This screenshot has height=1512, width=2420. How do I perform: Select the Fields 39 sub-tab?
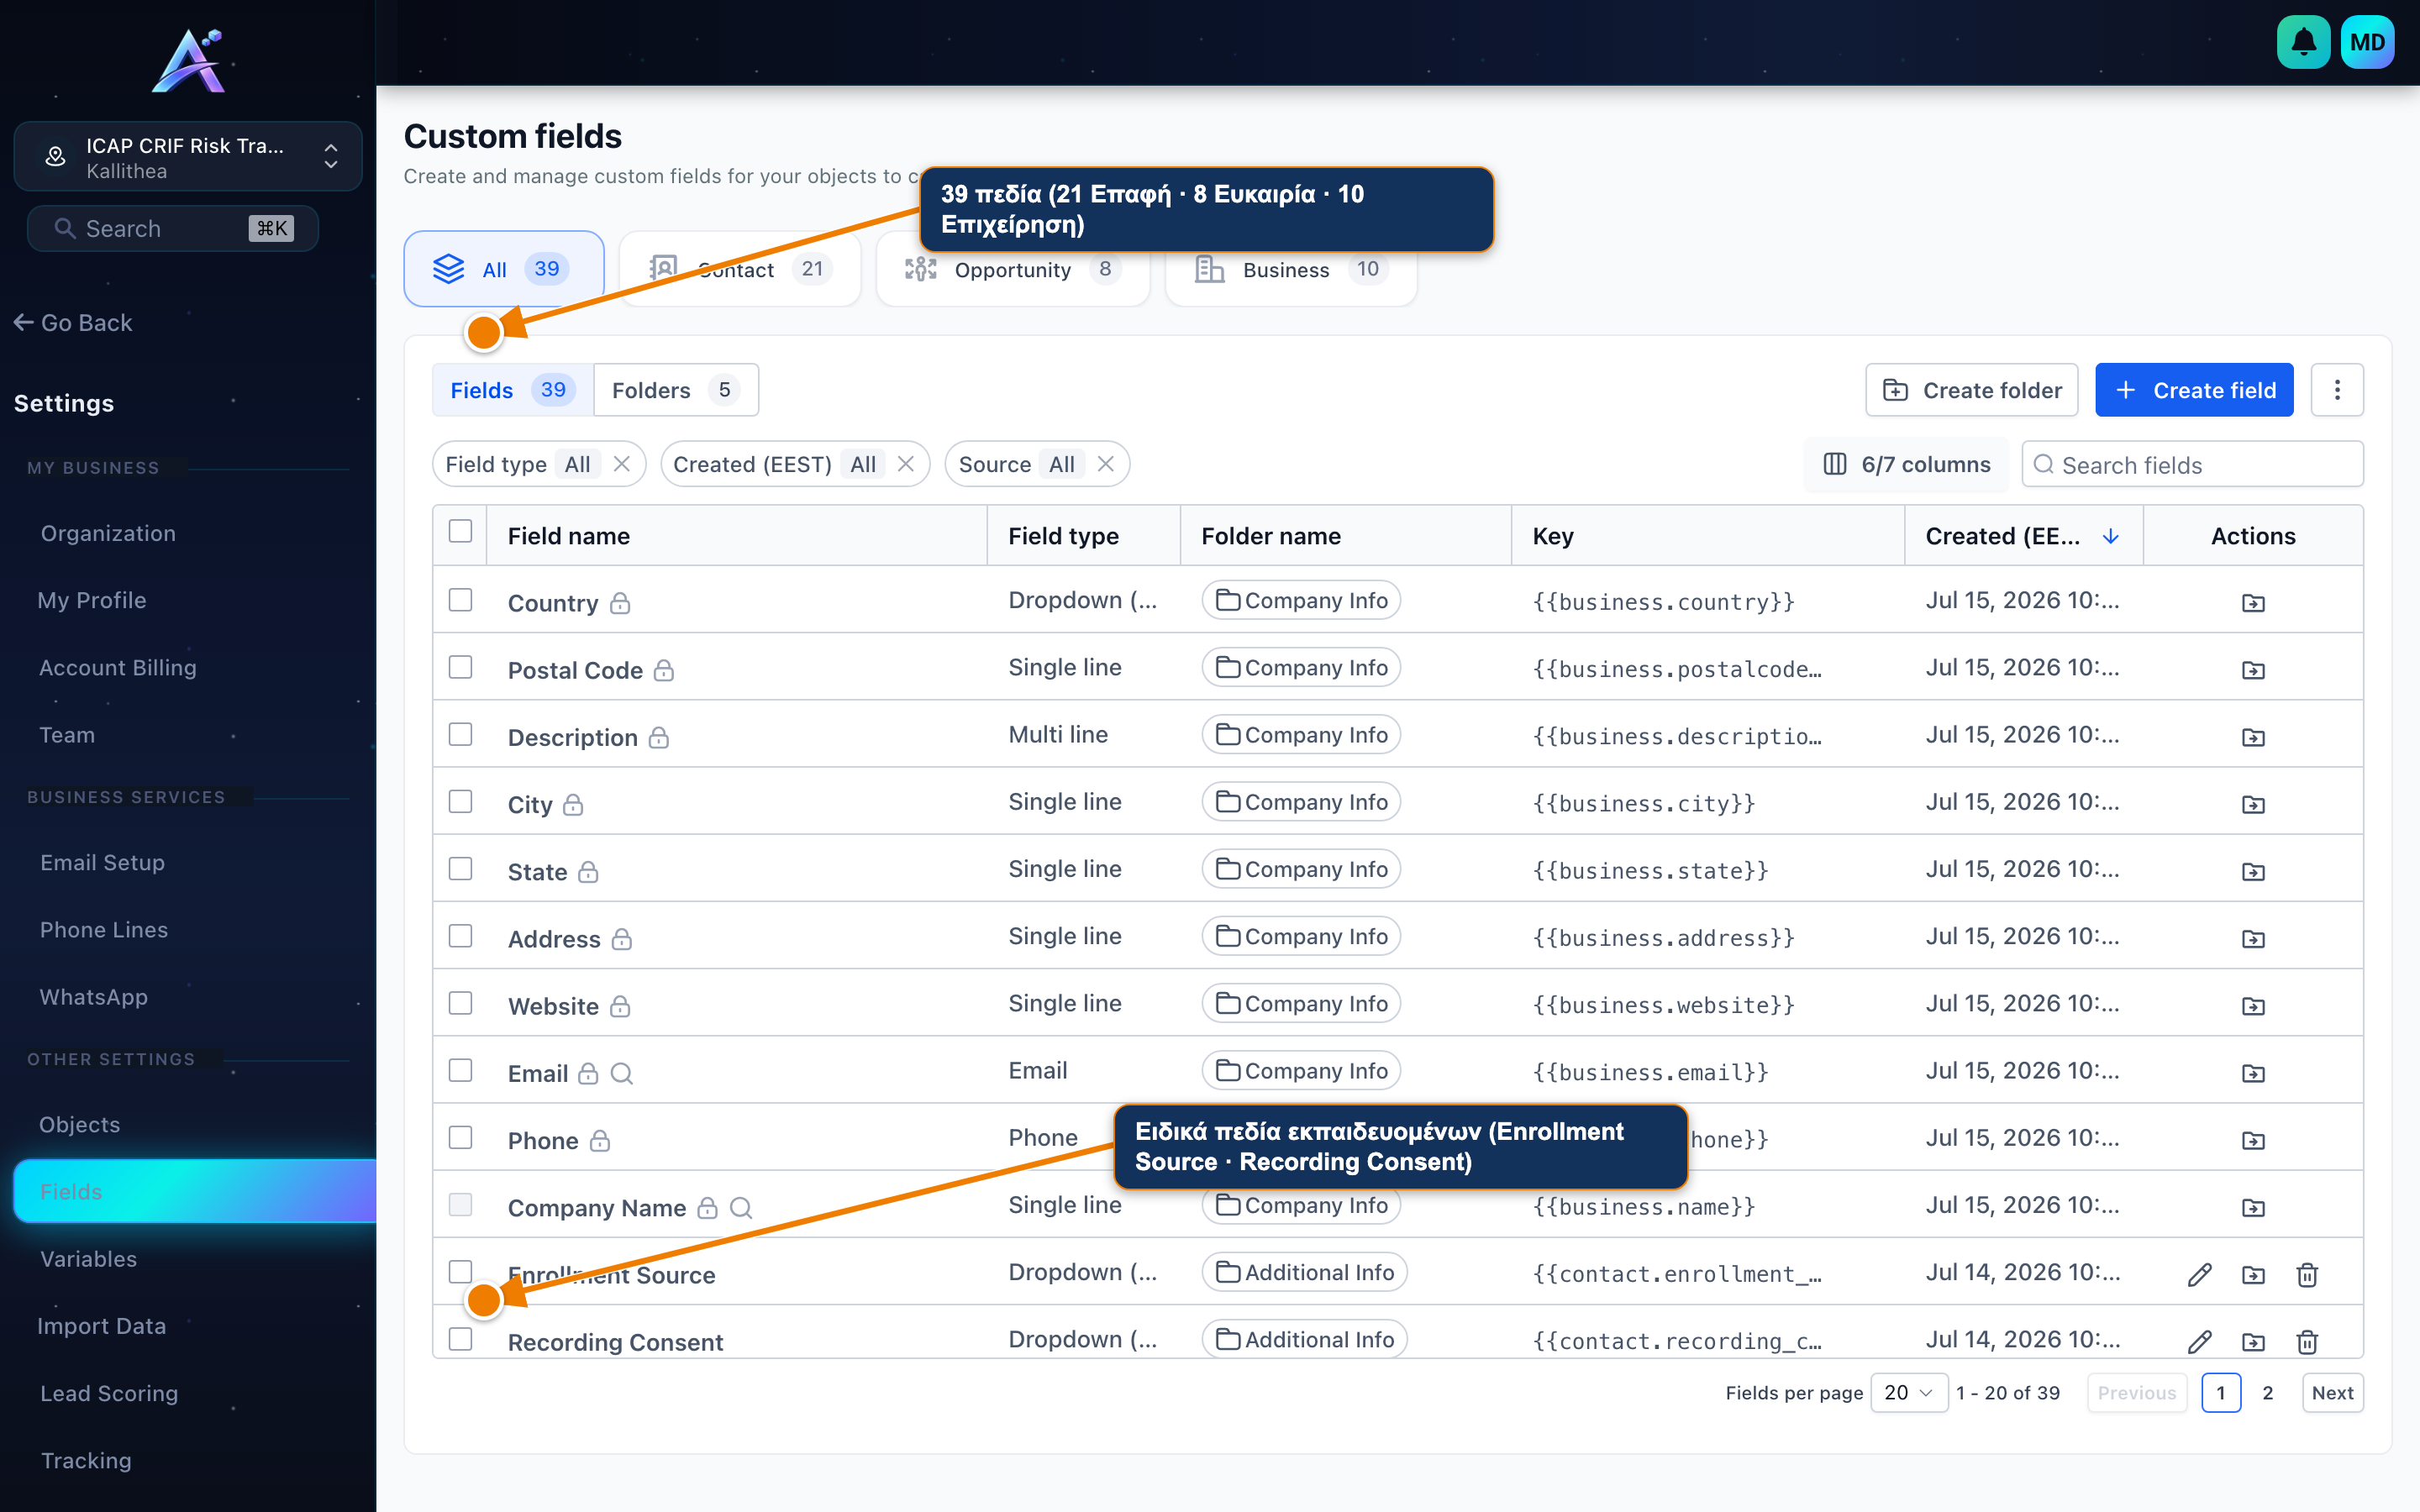click(513, 390)
